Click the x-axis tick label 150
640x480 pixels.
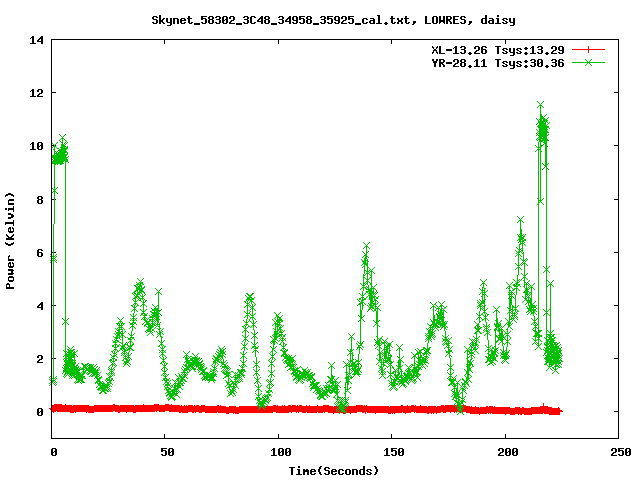click(x=393, y=452)
